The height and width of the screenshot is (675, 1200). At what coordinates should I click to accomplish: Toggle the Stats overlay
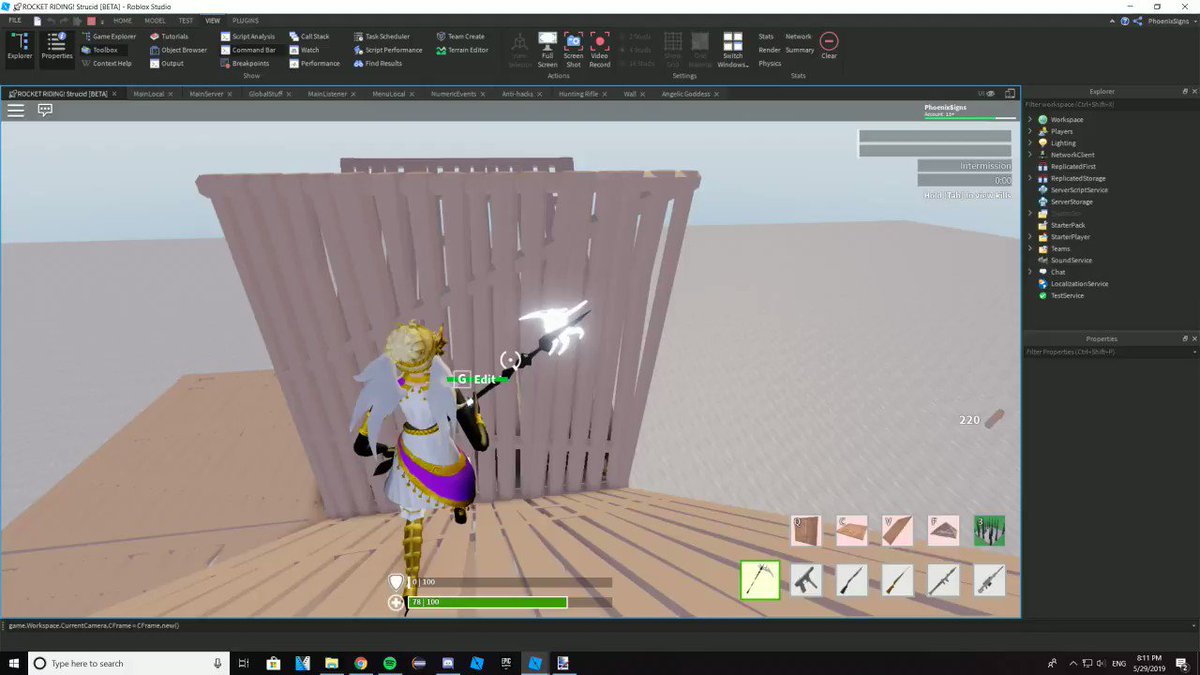click(766, 36)
